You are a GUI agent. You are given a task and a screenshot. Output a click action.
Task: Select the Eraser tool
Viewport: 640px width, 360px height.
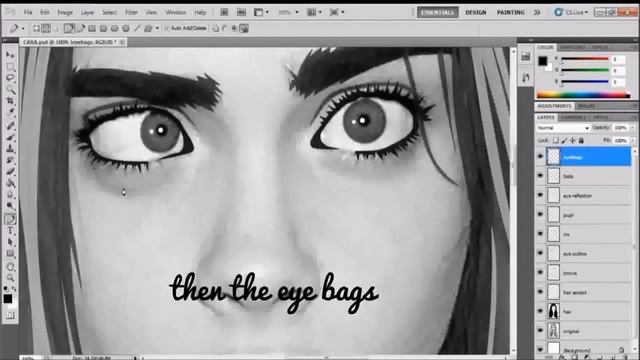pyautogui.click(x=10, y=171)
